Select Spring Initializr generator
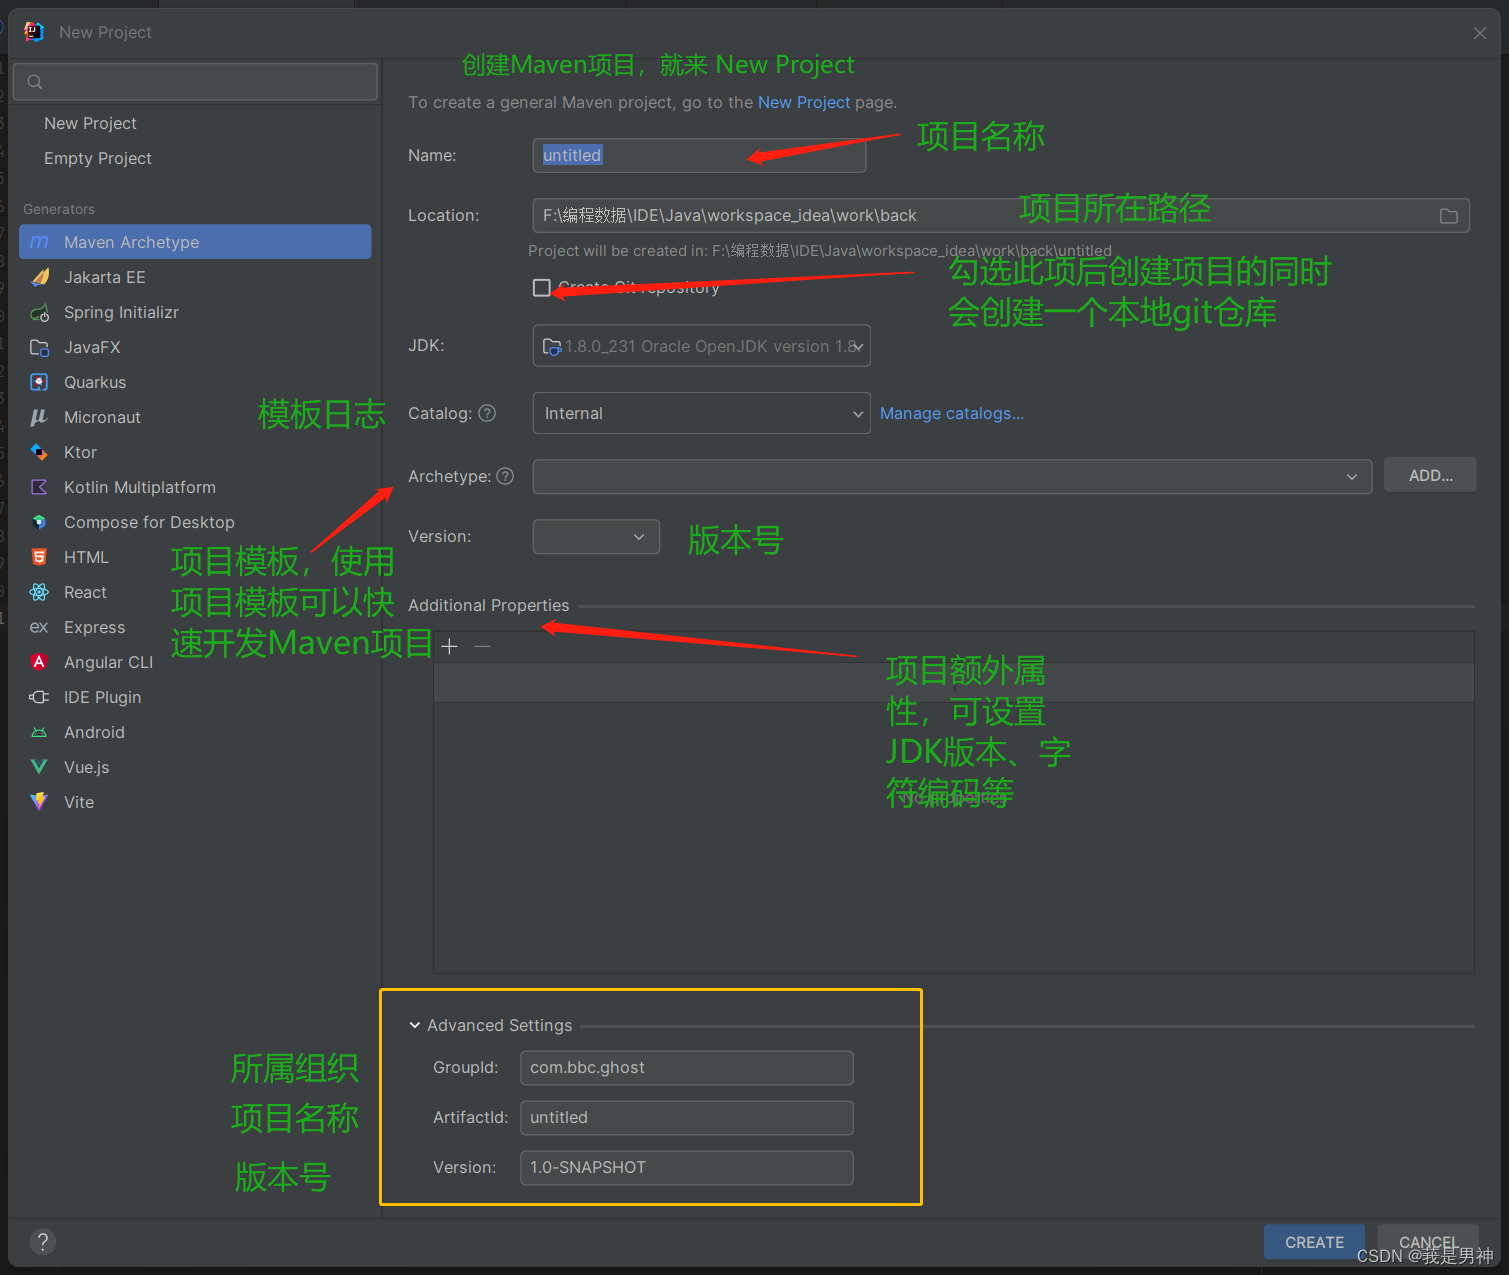 195,313
